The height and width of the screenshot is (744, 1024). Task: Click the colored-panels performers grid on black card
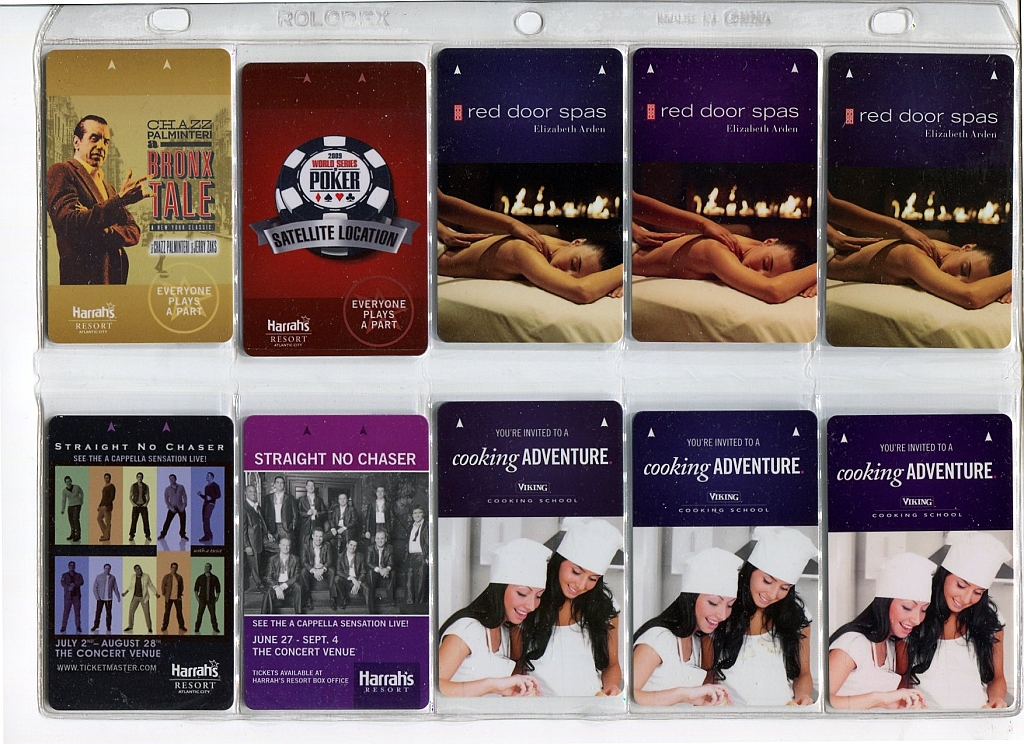140,551
